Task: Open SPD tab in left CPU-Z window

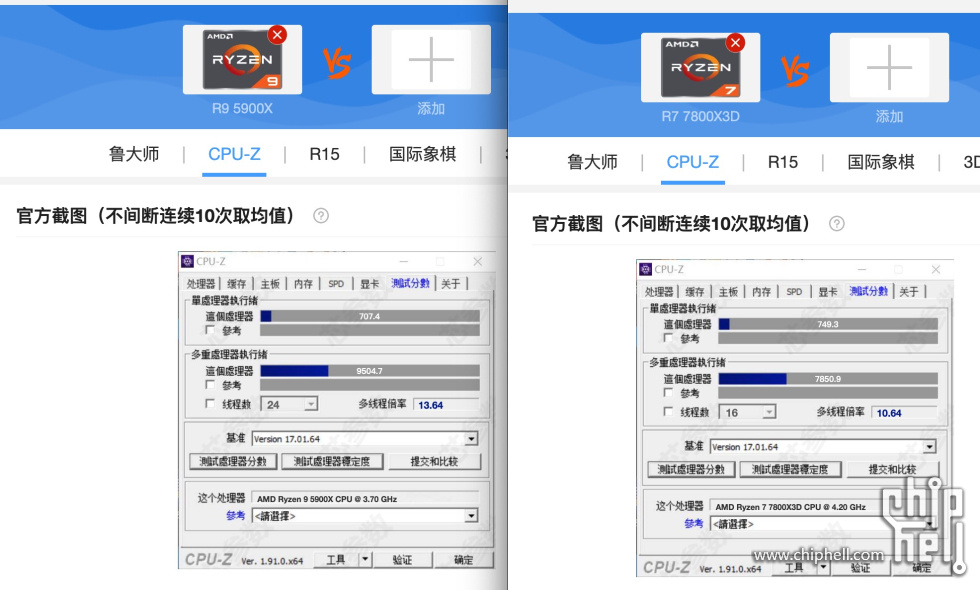Action: click(x=336, y=284)
